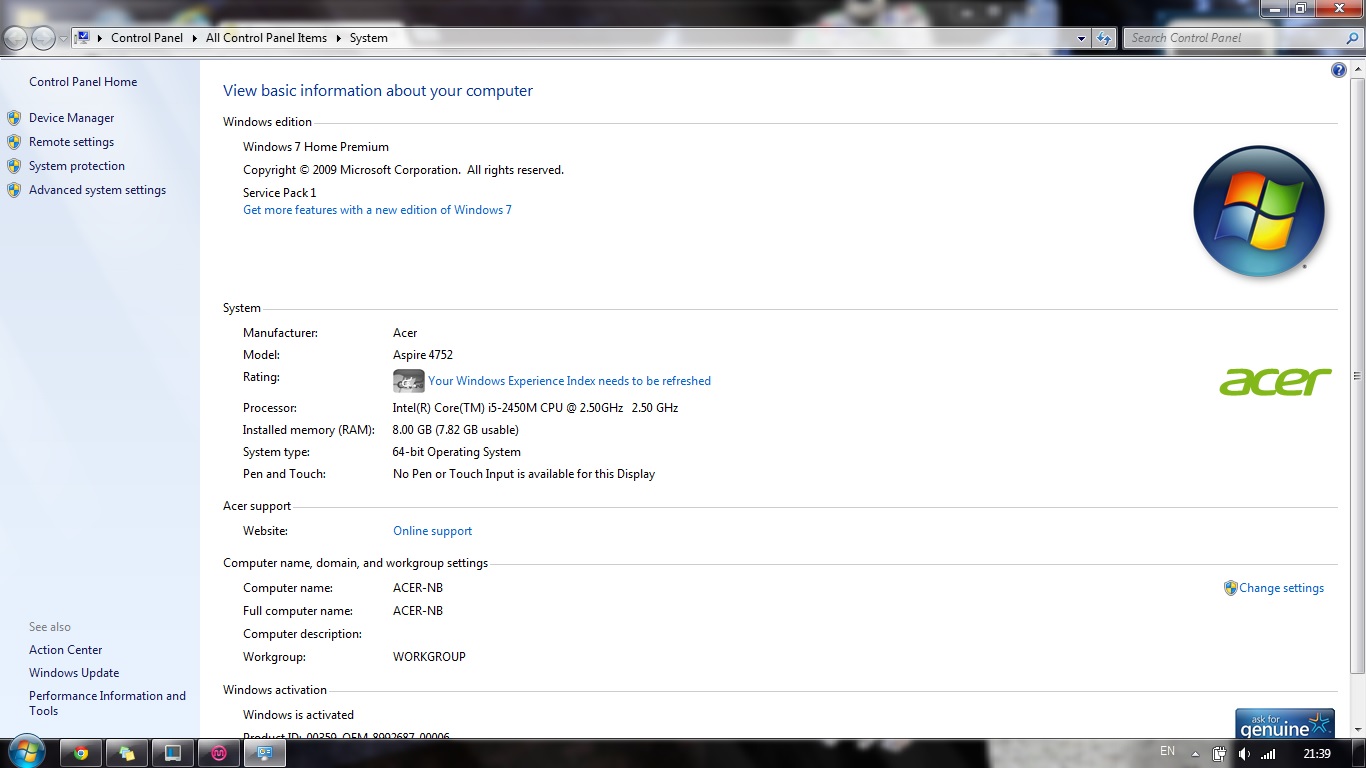Open the address bar history dropdown
1366x768 pixels.
[x=1082, y=38]
